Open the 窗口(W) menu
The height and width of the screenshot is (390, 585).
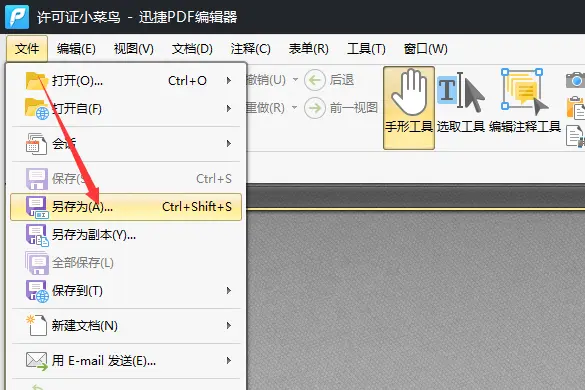(x=426, y=49)
